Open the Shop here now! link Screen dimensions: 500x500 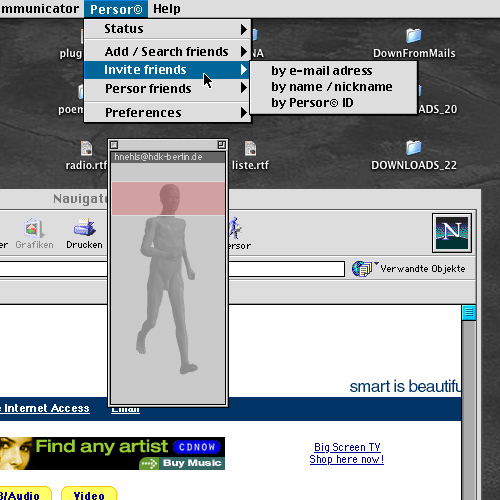(347, 459)
